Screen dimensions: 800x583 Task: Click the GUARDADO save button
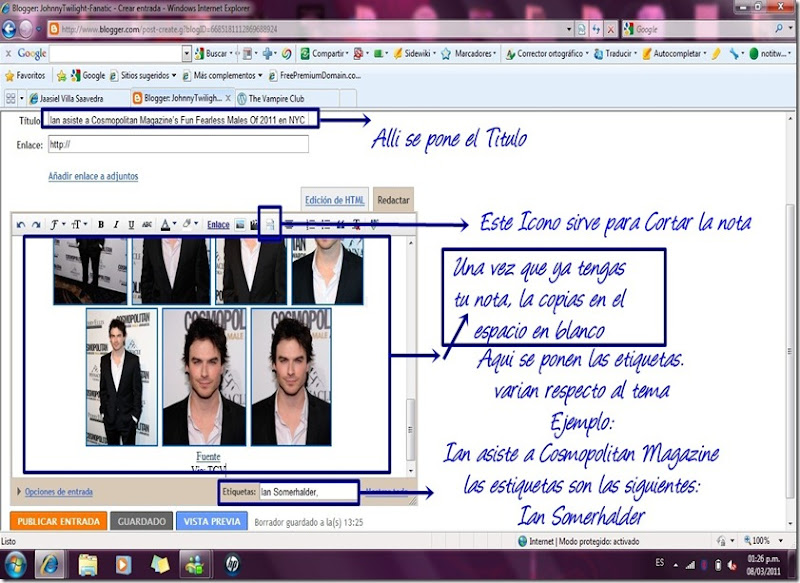click(x=142, y=521)
